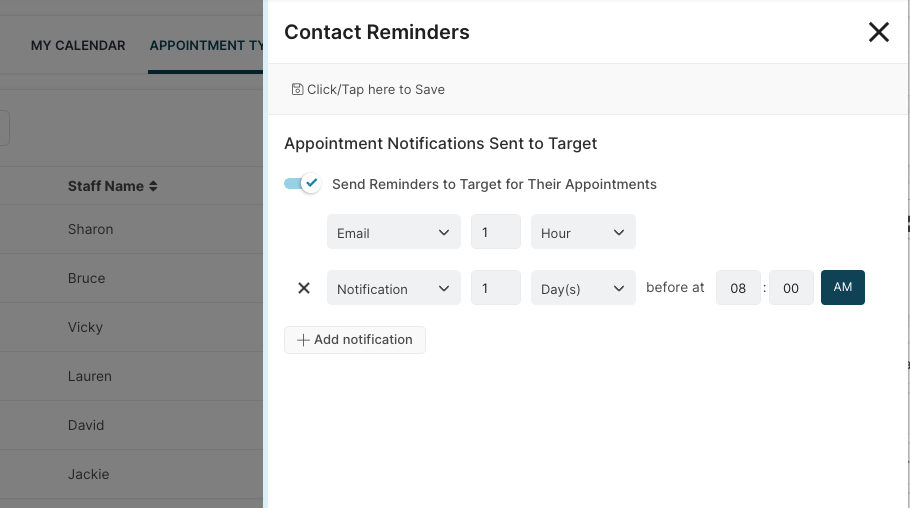Toggle the AM/PM time button

click(842, 288)
